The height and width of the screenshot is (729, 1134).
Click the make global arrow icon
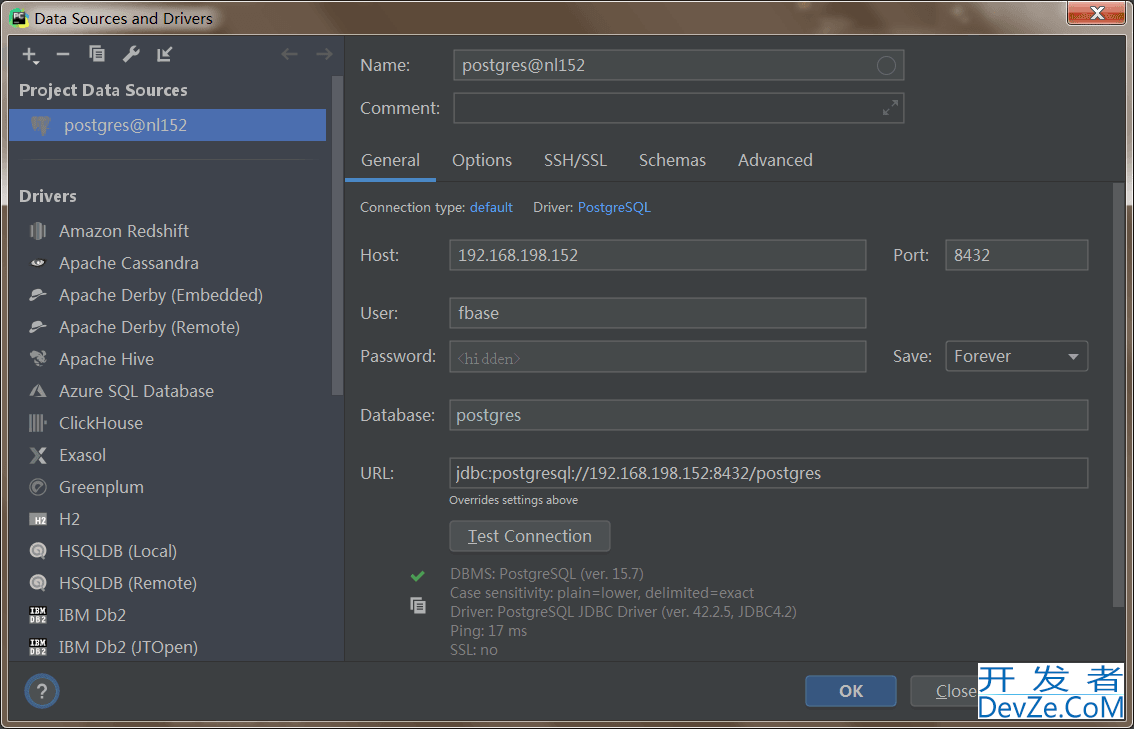click(165, 54)
